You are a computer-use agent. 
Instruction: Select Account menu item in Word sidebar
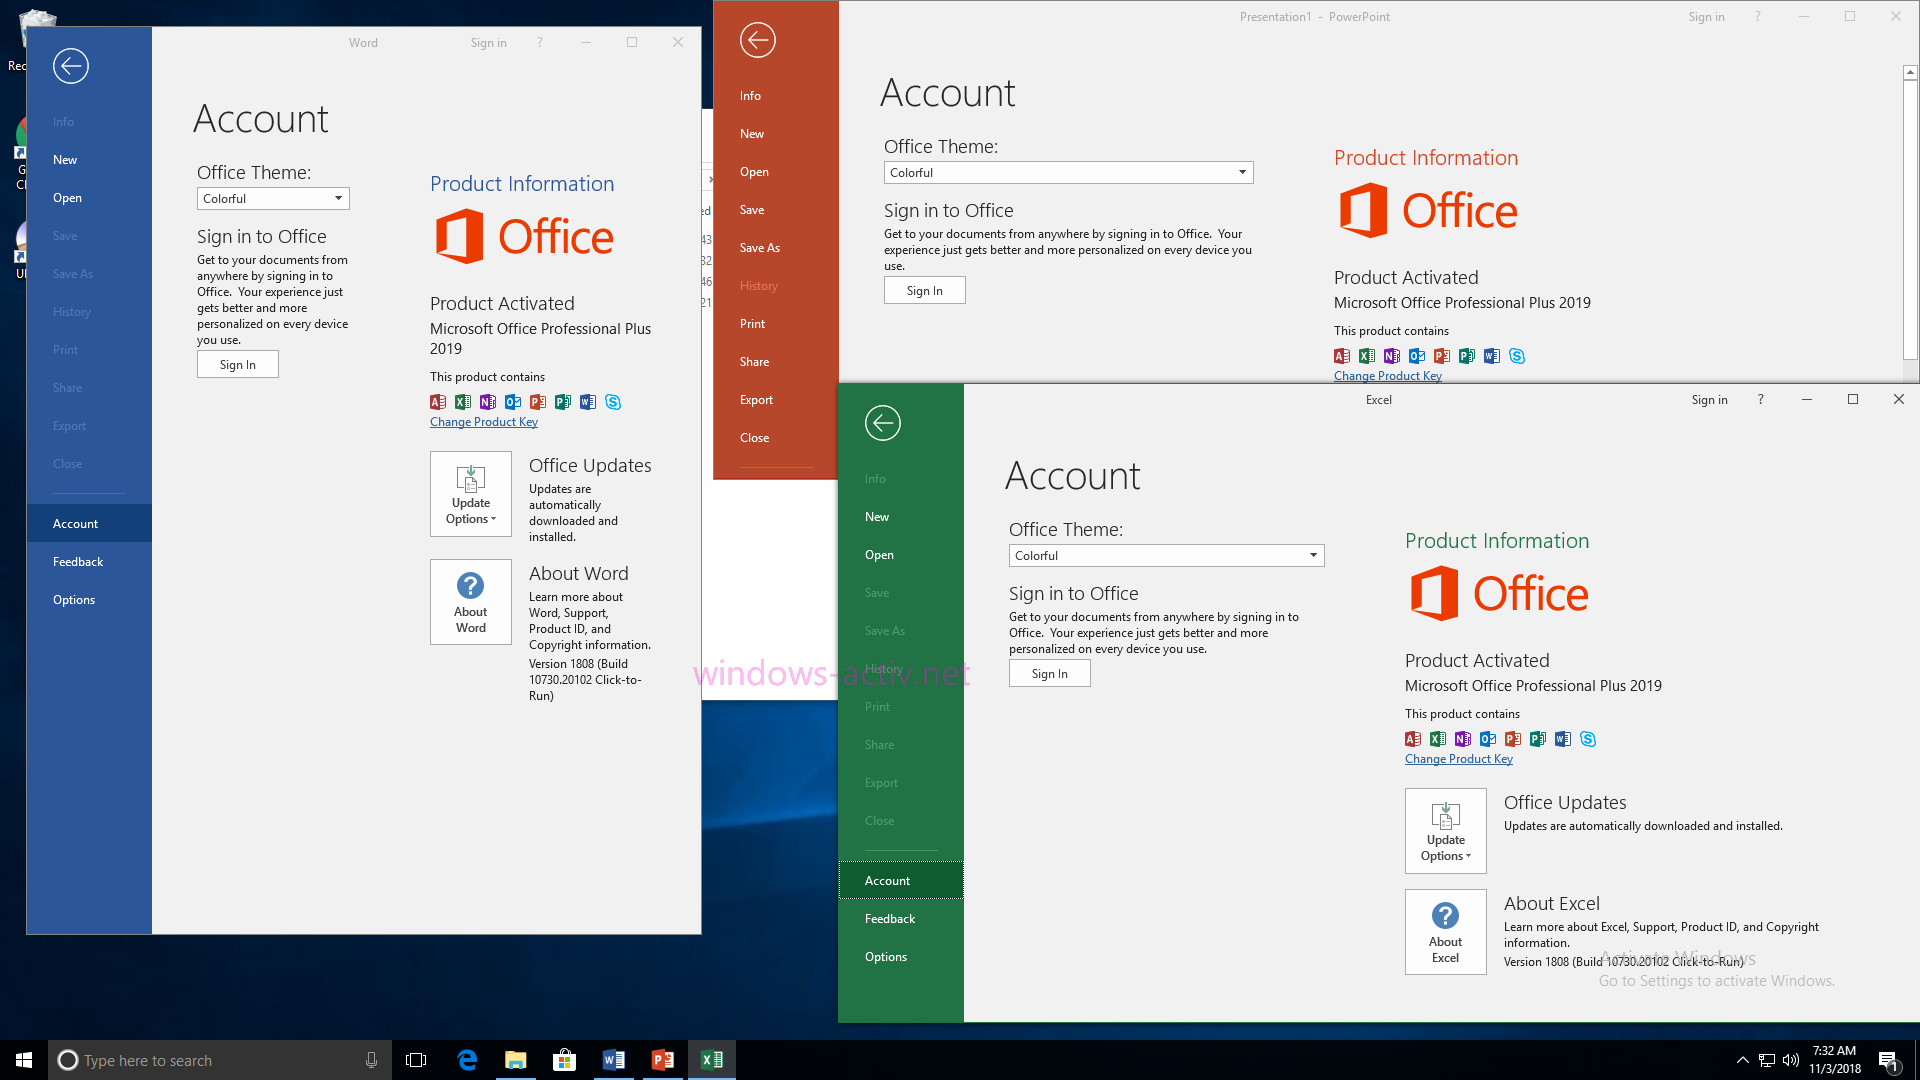point(75,524)
